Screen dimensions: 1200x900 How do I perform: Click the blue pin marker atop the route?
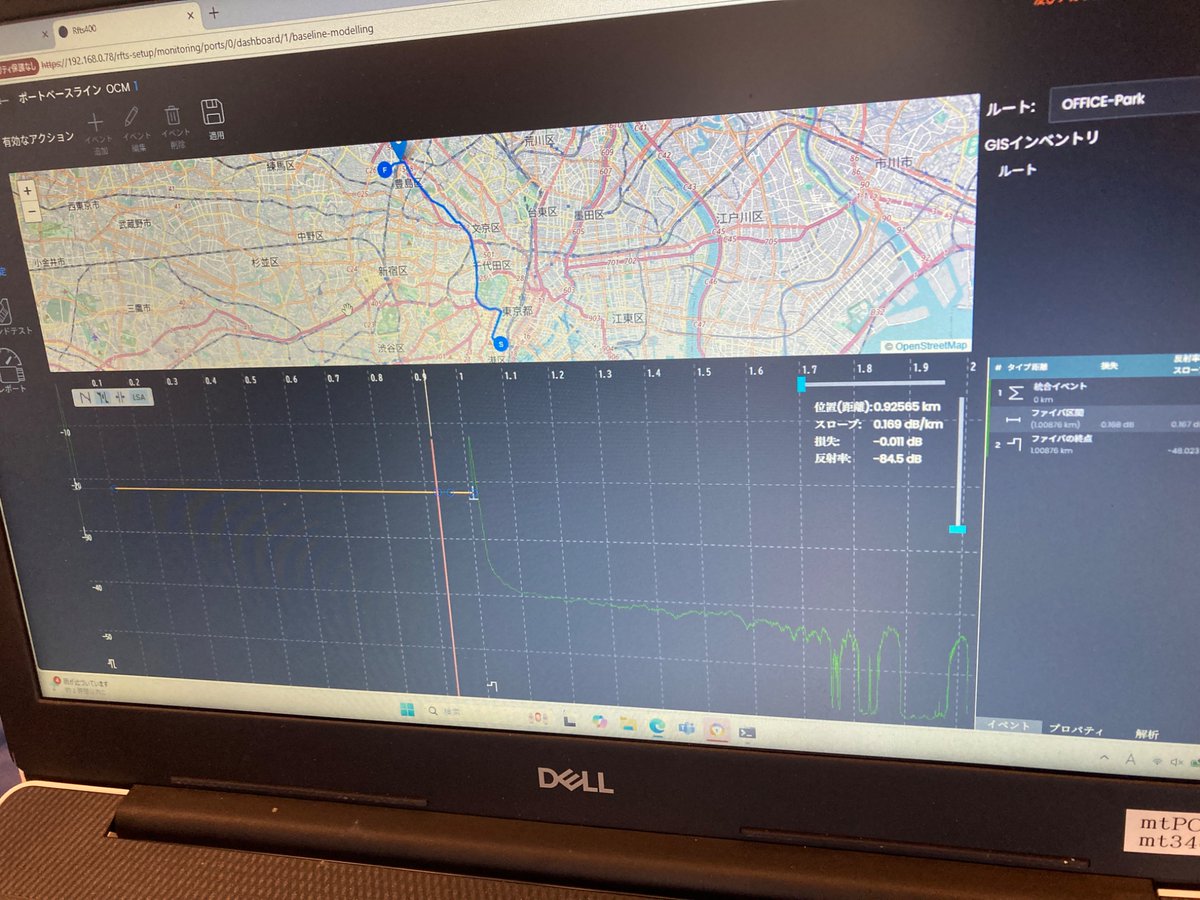pos(400,148)
